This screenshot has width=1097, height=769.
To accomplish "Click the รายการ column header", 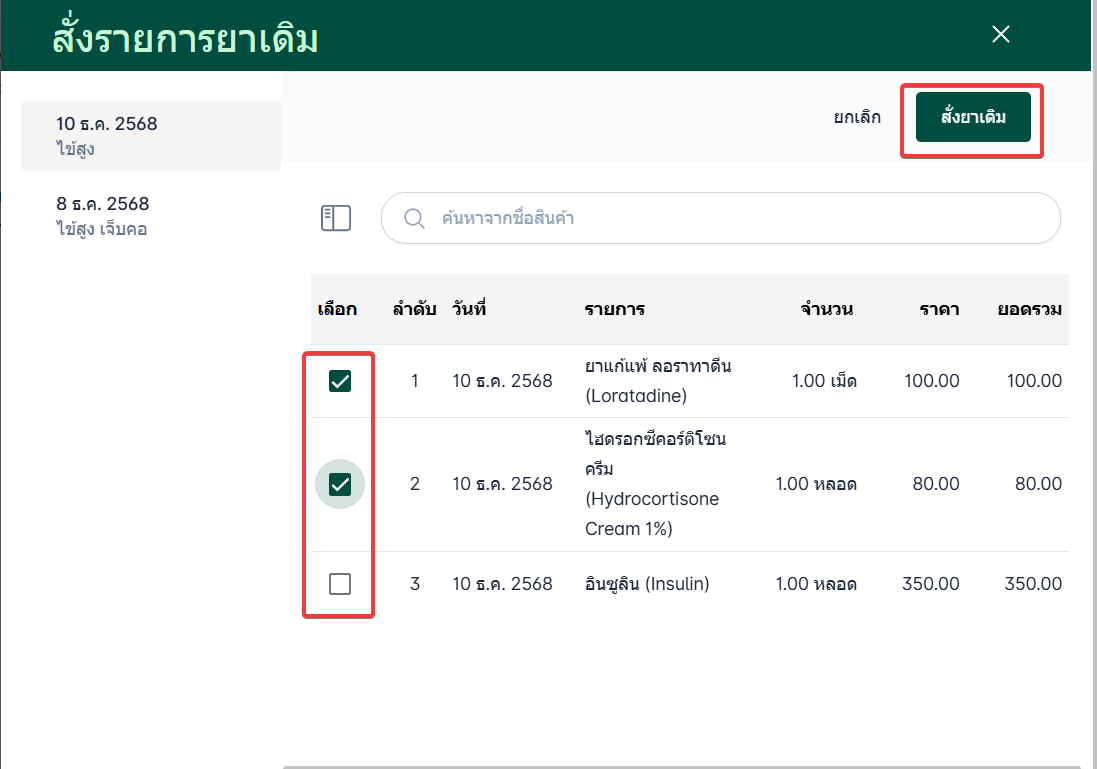I will tap(614, 309).
